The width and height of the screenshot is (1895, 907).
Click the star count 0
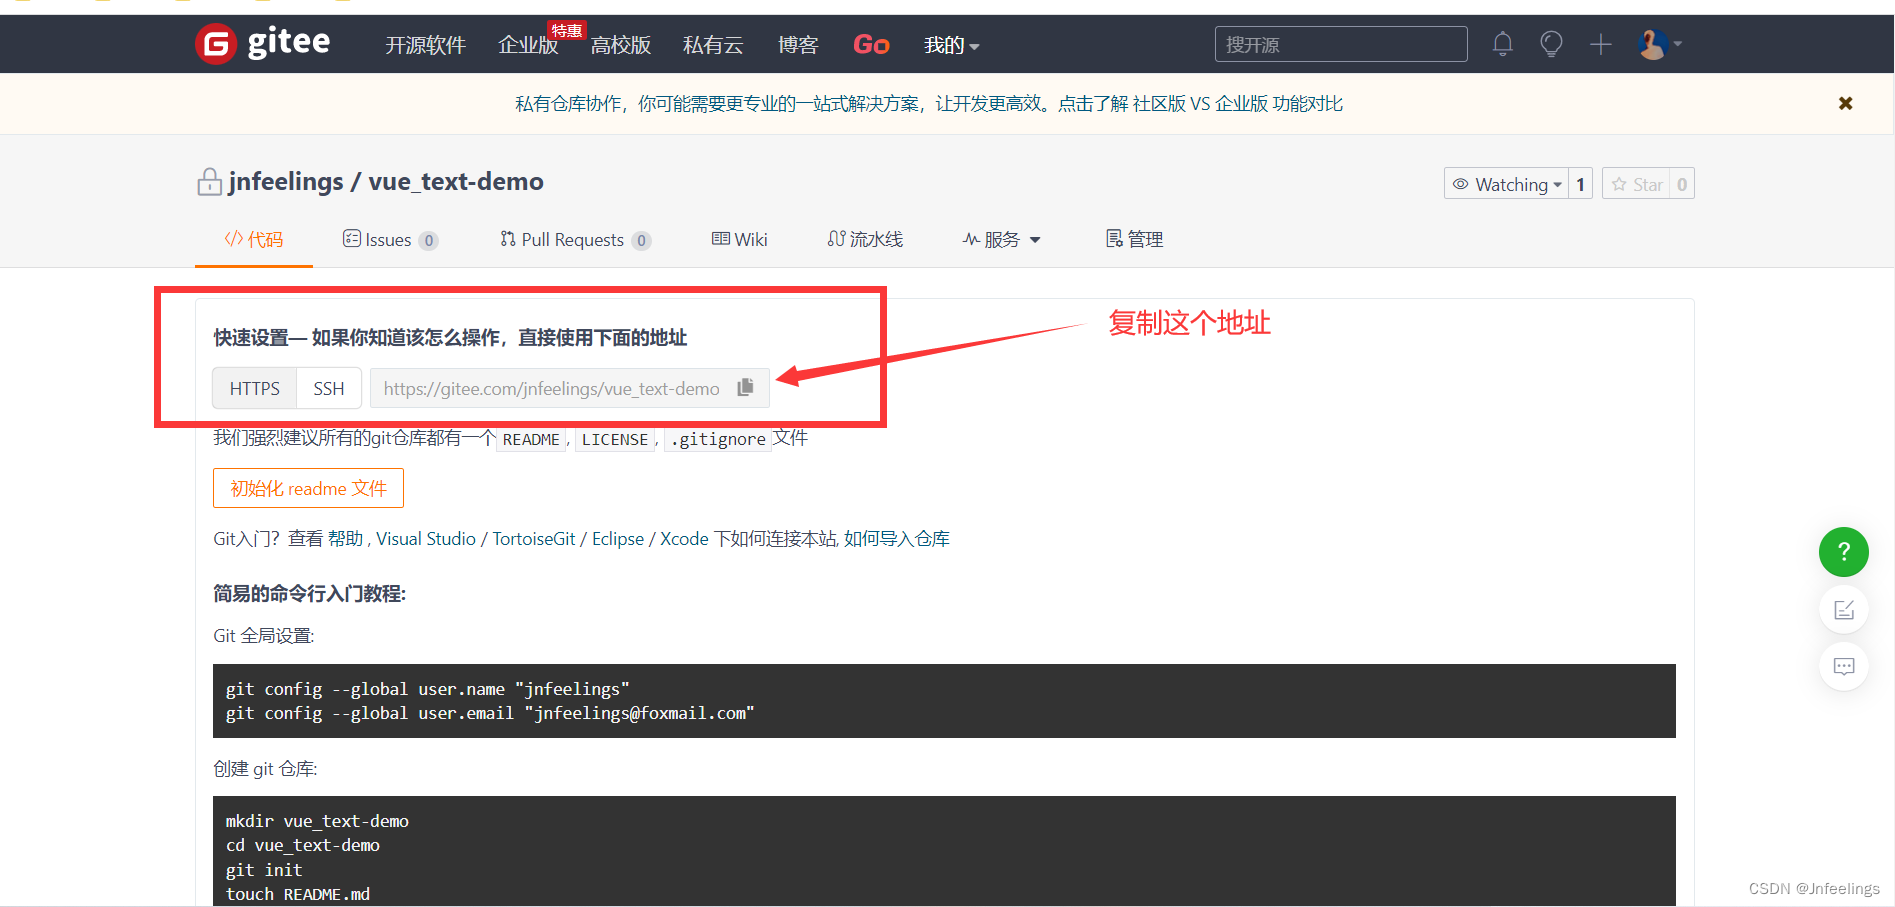(1682, 184)
